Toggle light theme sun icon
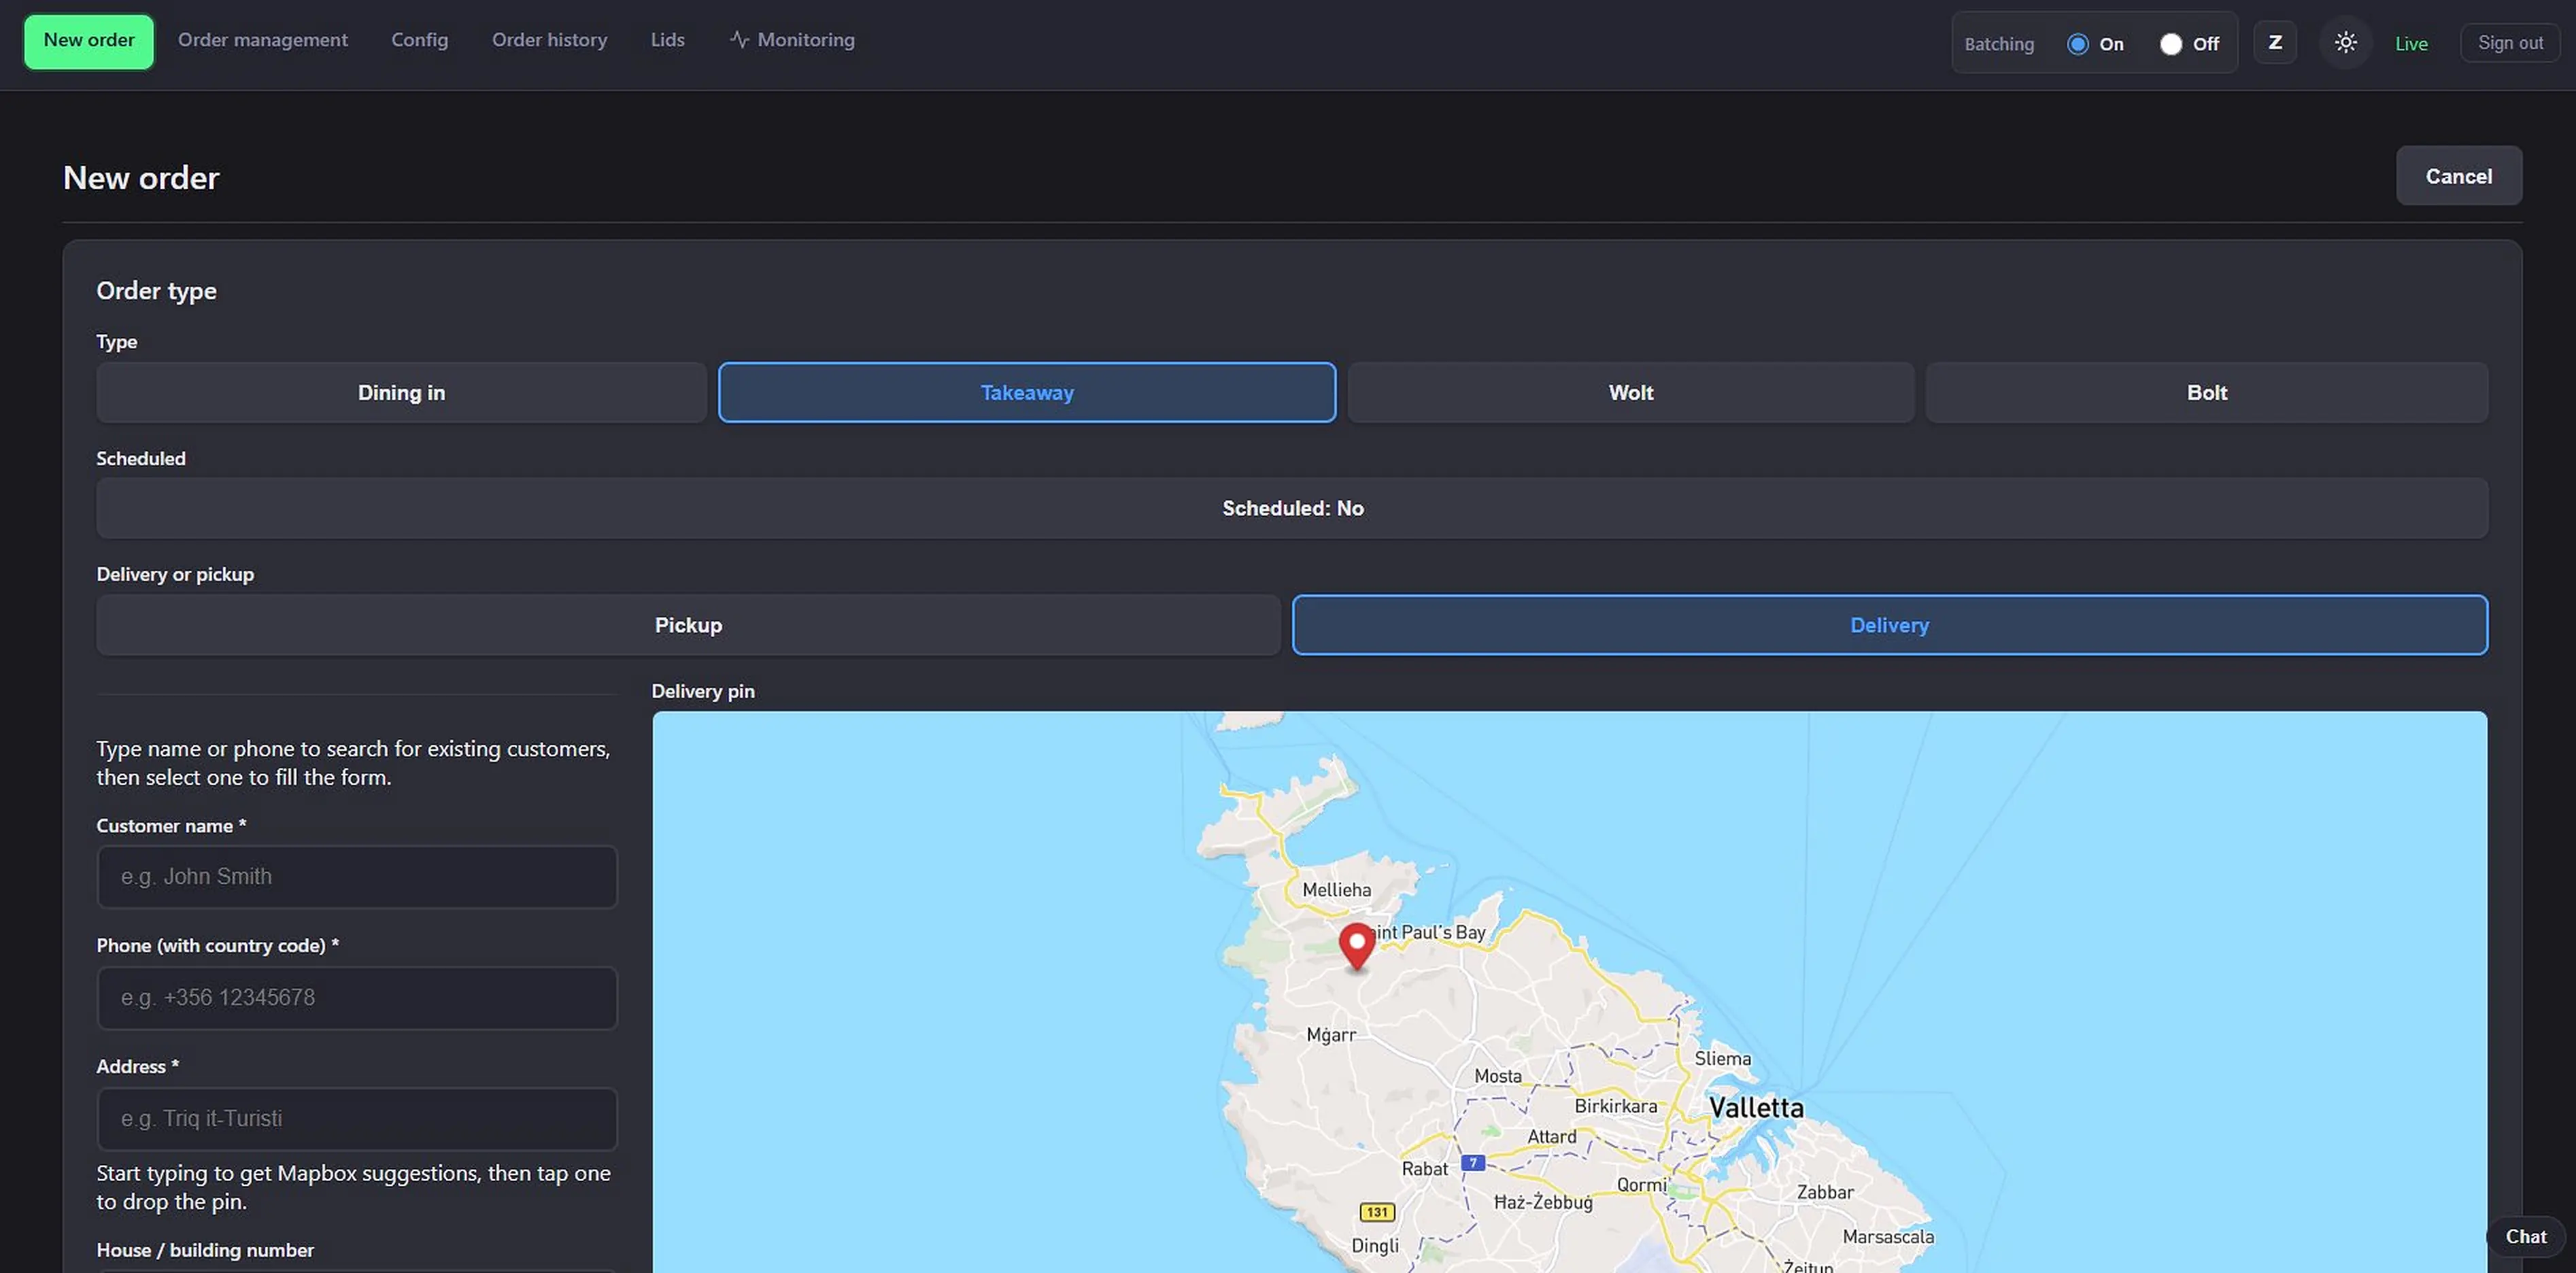This screenshot has width=2576, height=1273. coord(2346,43)
